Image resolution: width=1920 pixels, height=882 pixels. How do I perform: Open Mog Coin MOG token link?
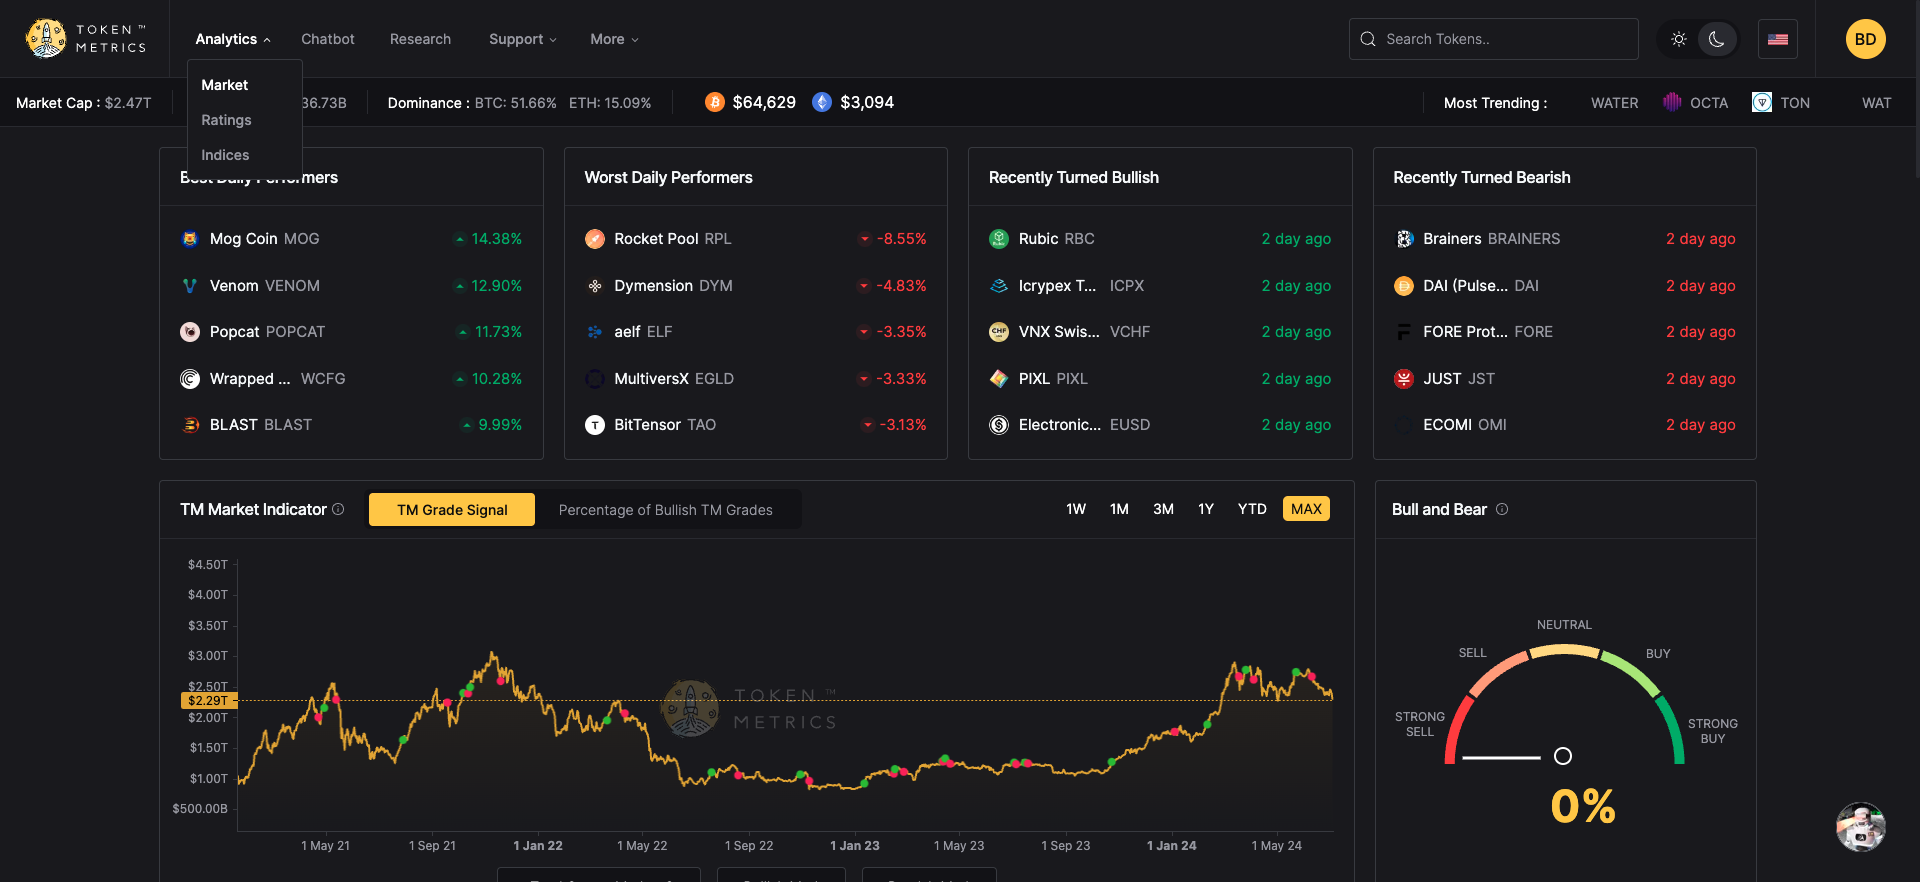click(265, 239)
